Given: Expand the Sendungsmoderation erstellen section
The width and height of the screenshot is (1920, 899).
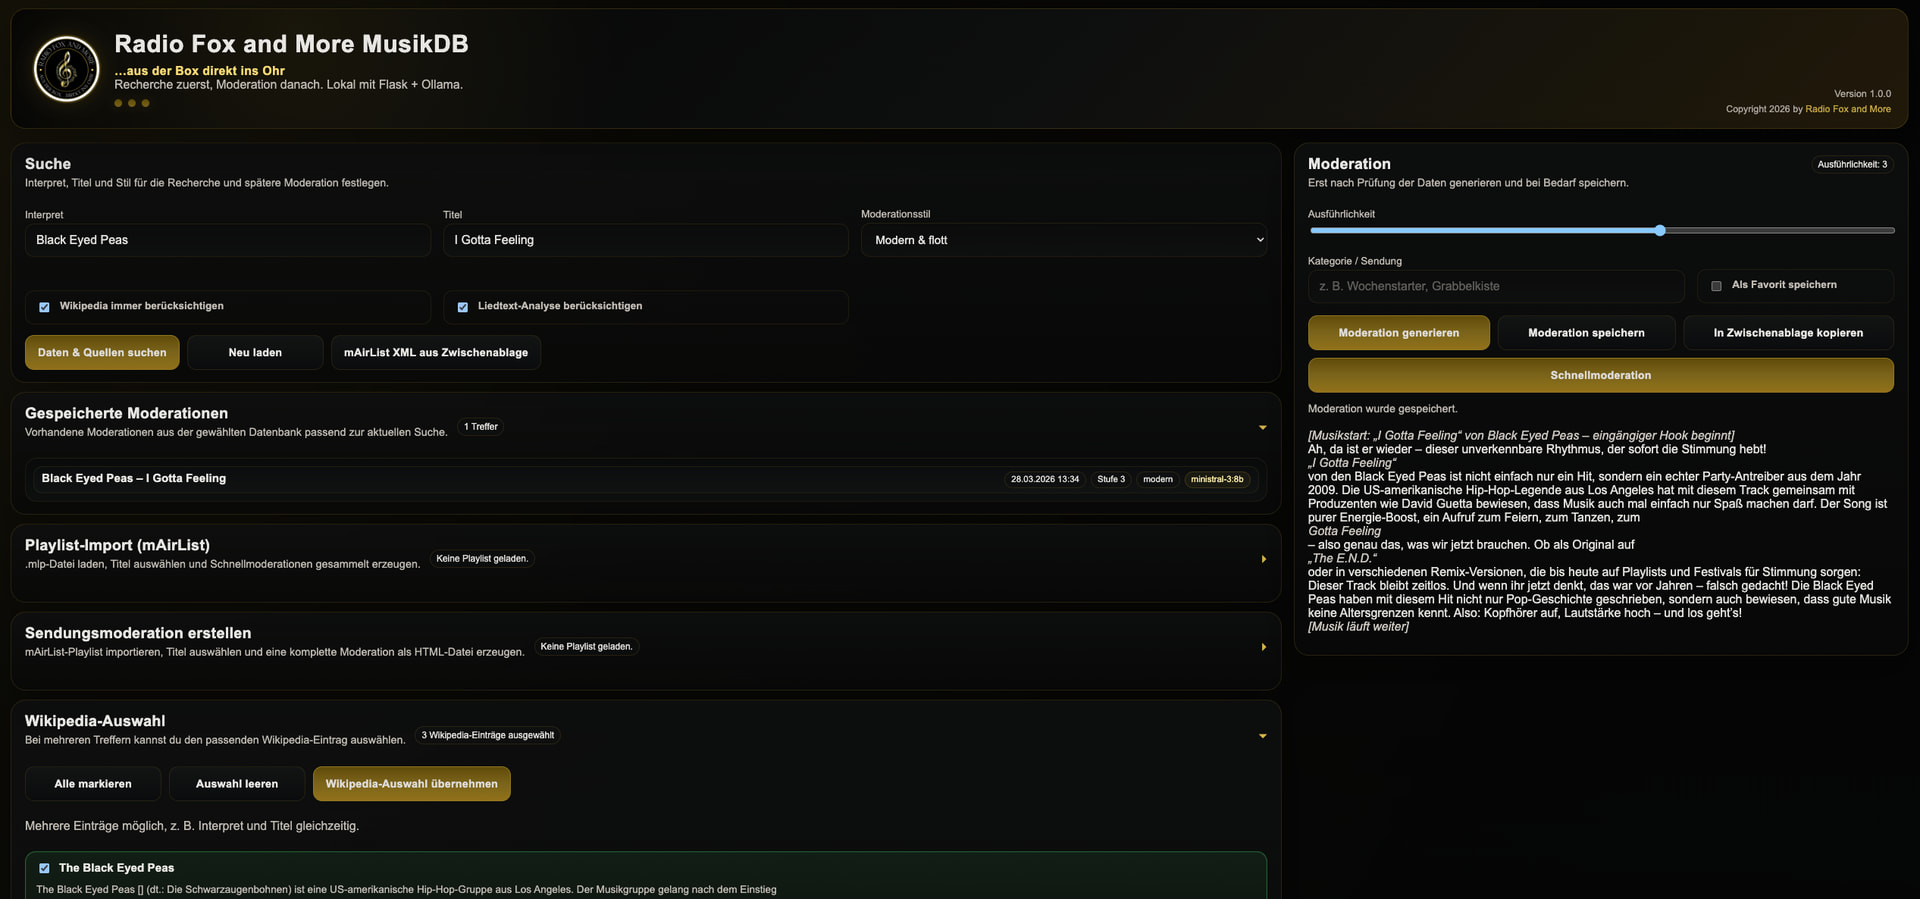Looking at the screenshot, I should [1263, 647].
